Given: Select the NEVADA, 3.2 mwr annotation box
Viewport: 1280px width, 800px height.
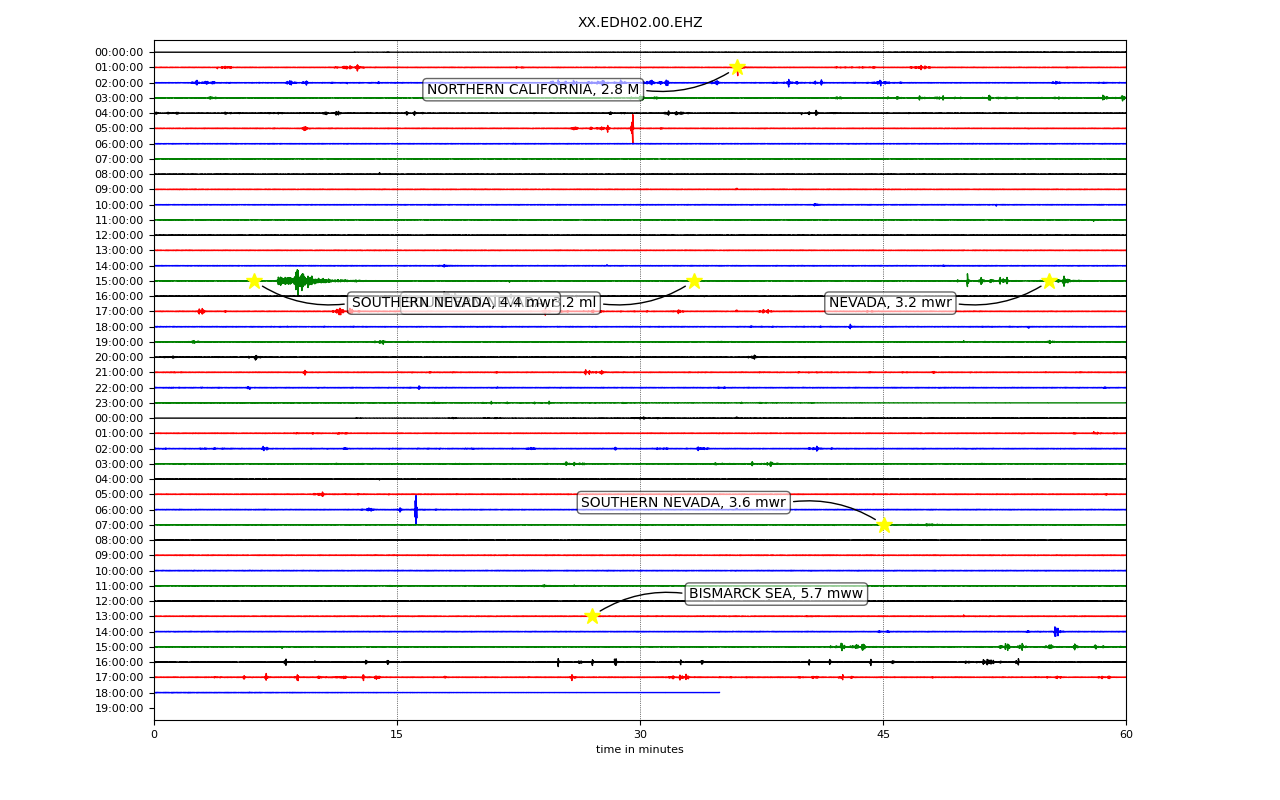Looking at the screenshot, I should point(890,303).
